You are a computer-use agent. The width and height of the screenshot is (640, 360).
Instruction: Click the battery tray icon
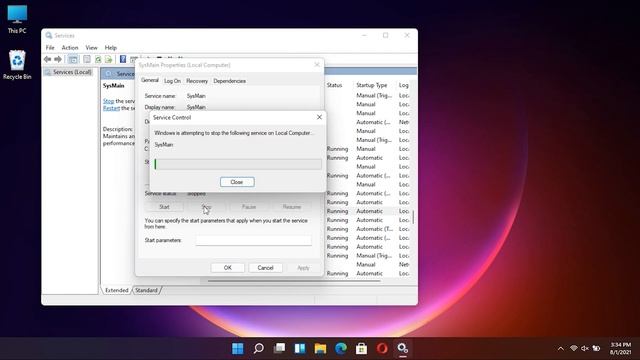click(596, 348)
